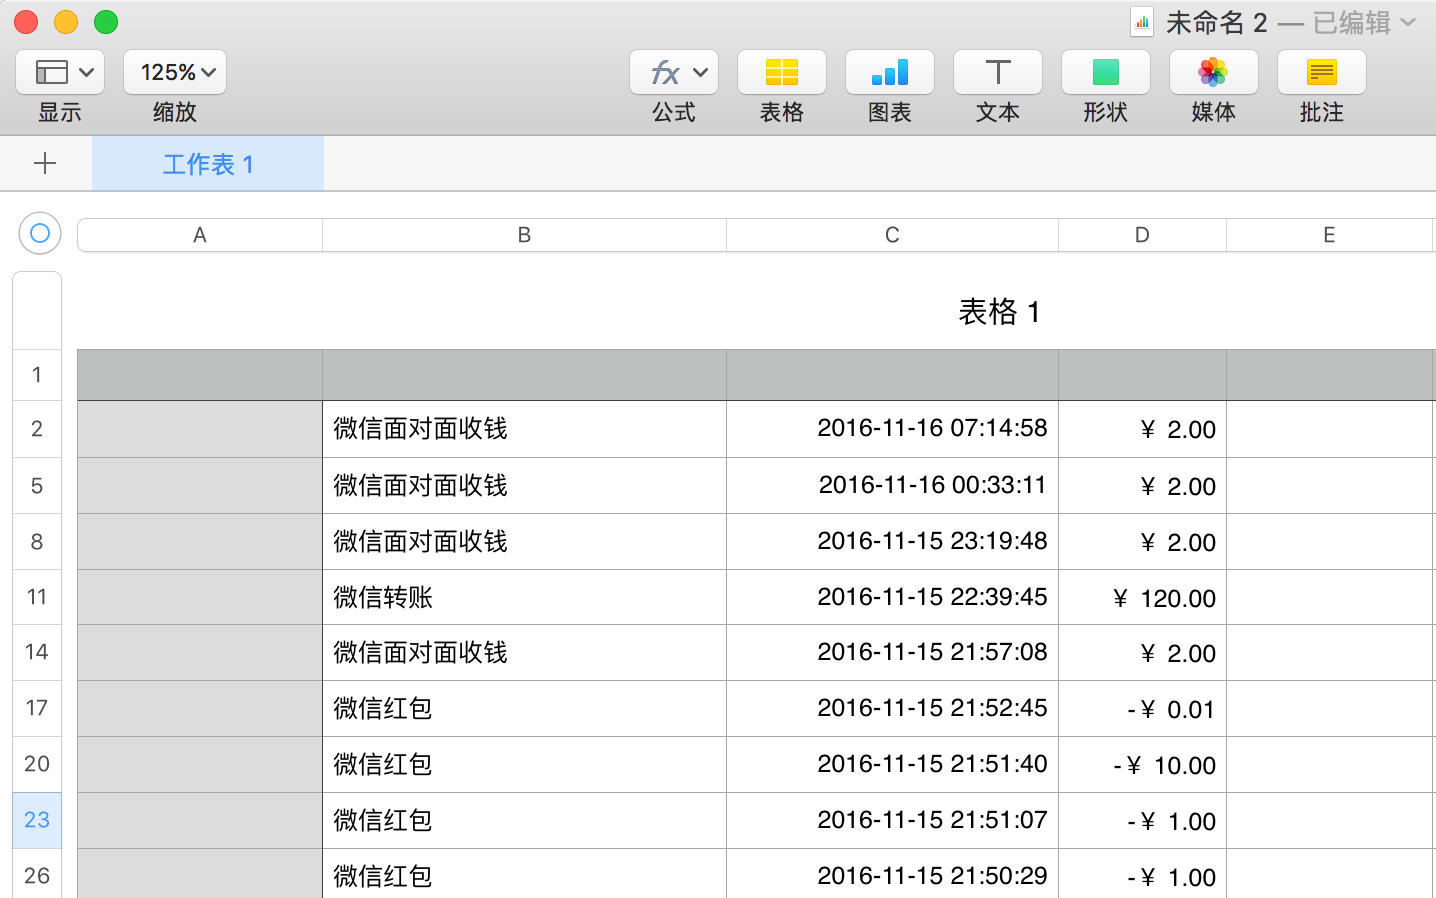Click the 表格 1 table title
Image resolution: width=1436 pixels, height=898 pixels.
pos(999,312)
